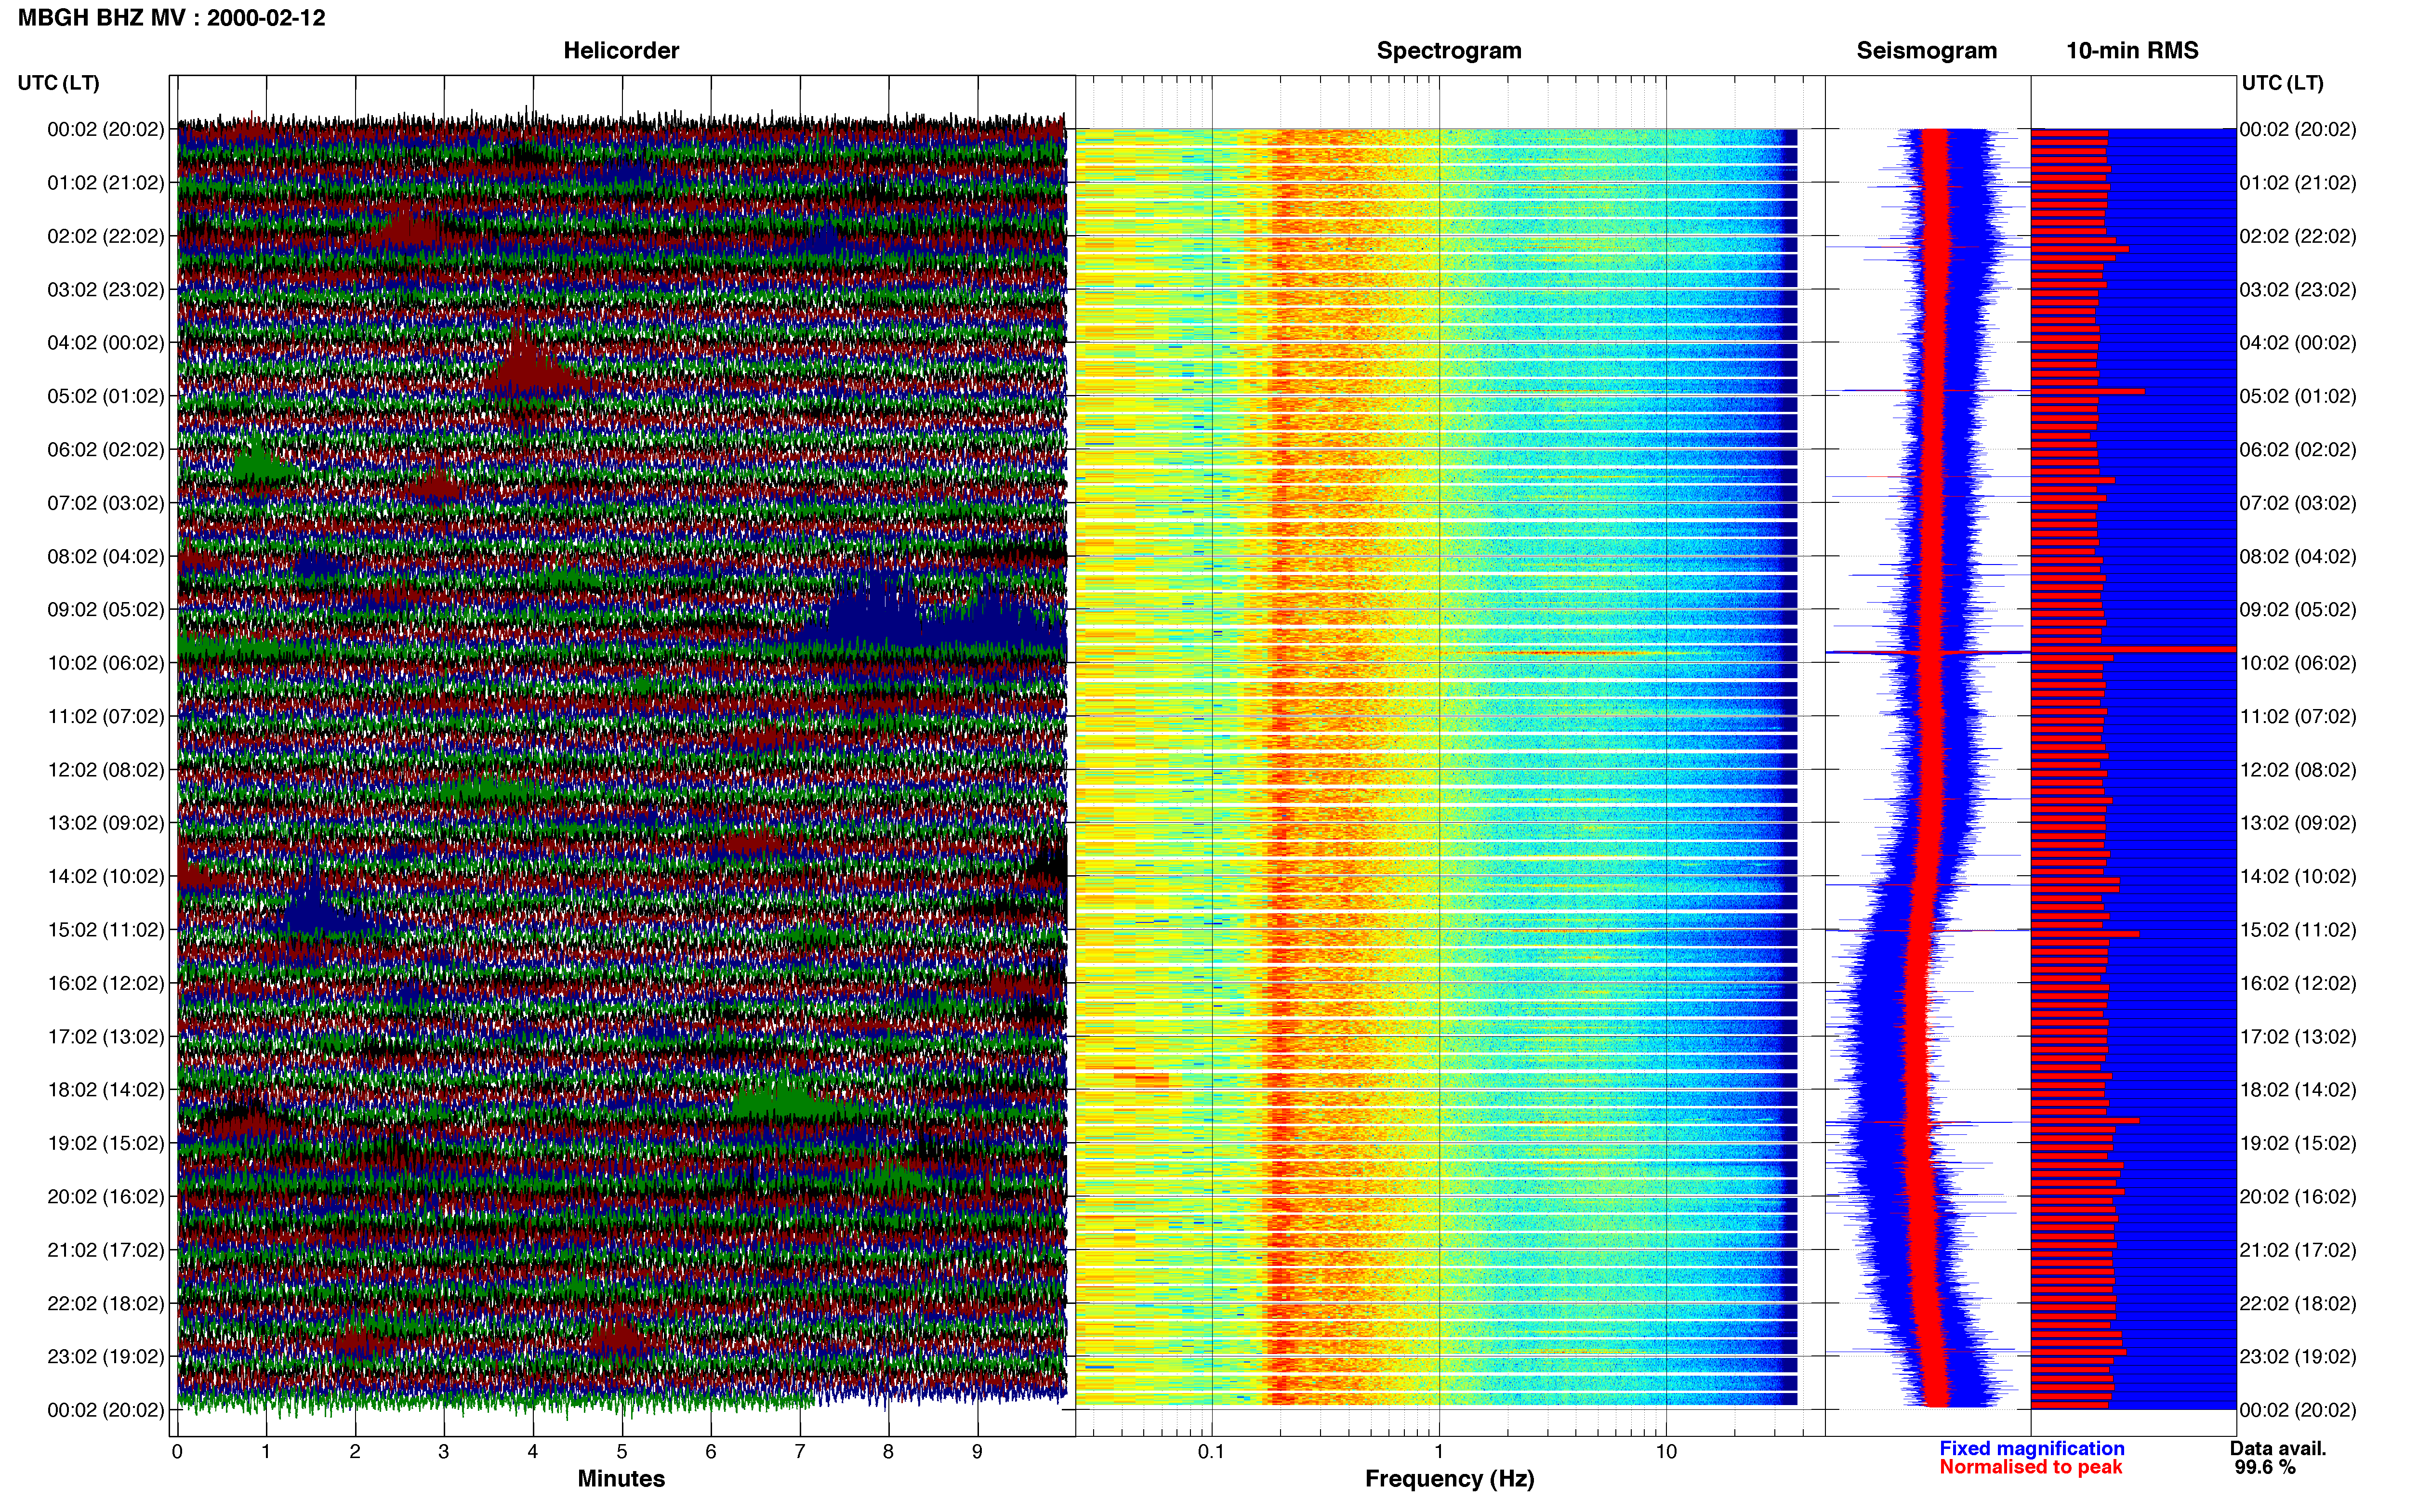This screenshot has height=1512, width=2418.
Task: Select the right-side time label 01:02 (21:02)
Action: 2298,183
